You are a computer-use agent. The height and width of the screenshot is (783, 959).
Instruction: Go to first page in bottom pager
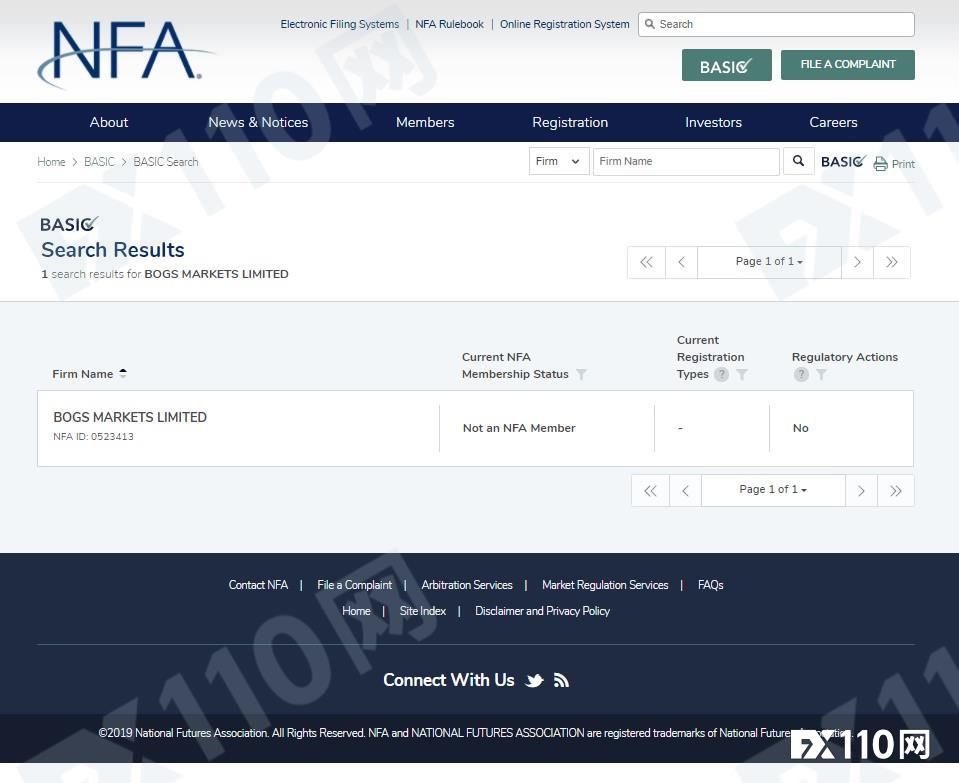point(651,491)
